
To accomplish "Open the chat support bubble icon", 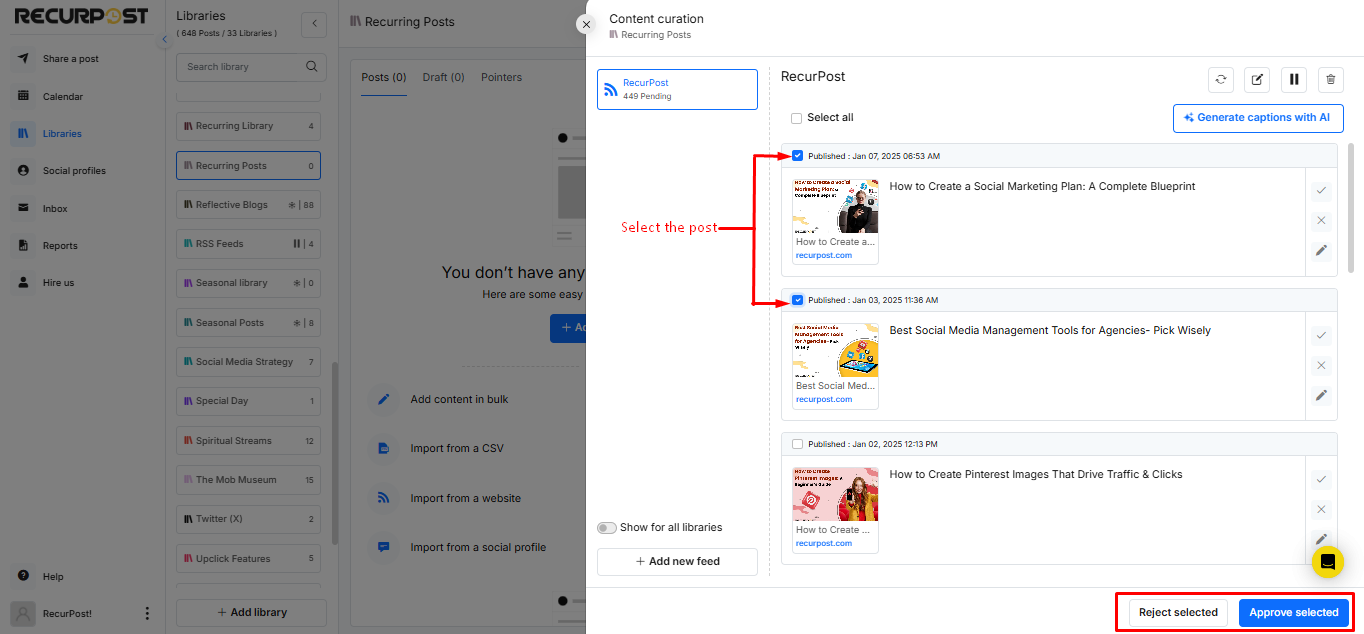I will 1328,561.
